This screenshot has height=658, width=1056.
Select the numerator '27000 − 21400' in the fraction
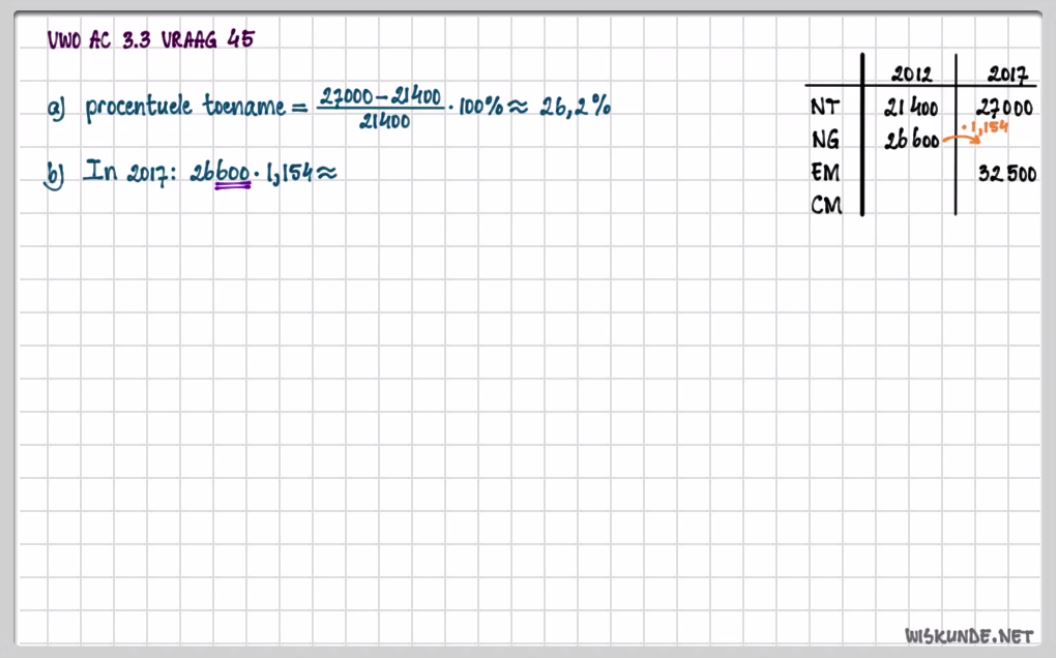379,97
